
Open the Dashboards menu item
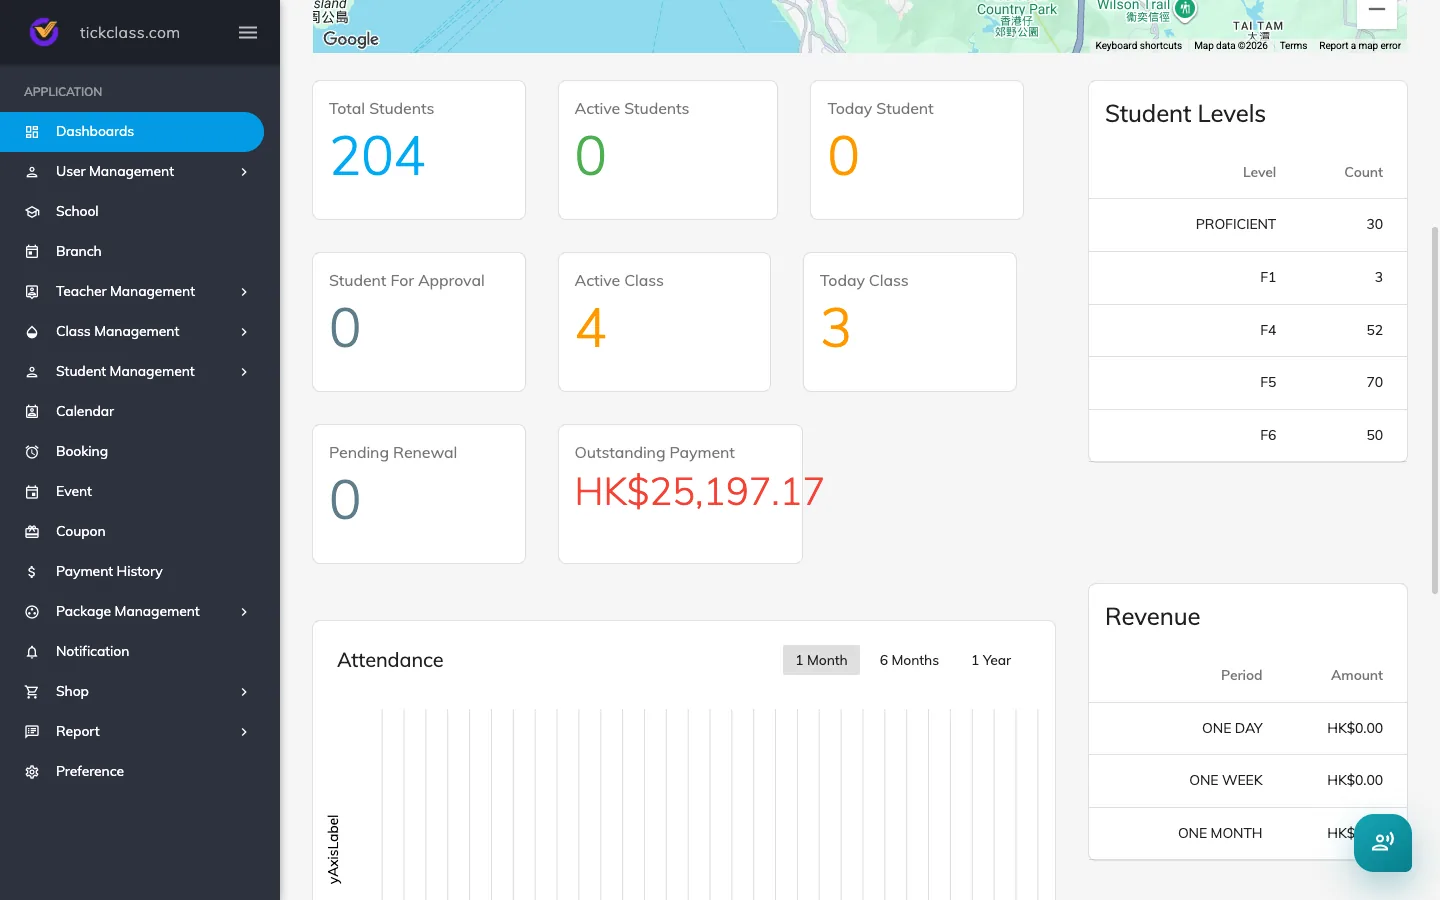(132, 132)
